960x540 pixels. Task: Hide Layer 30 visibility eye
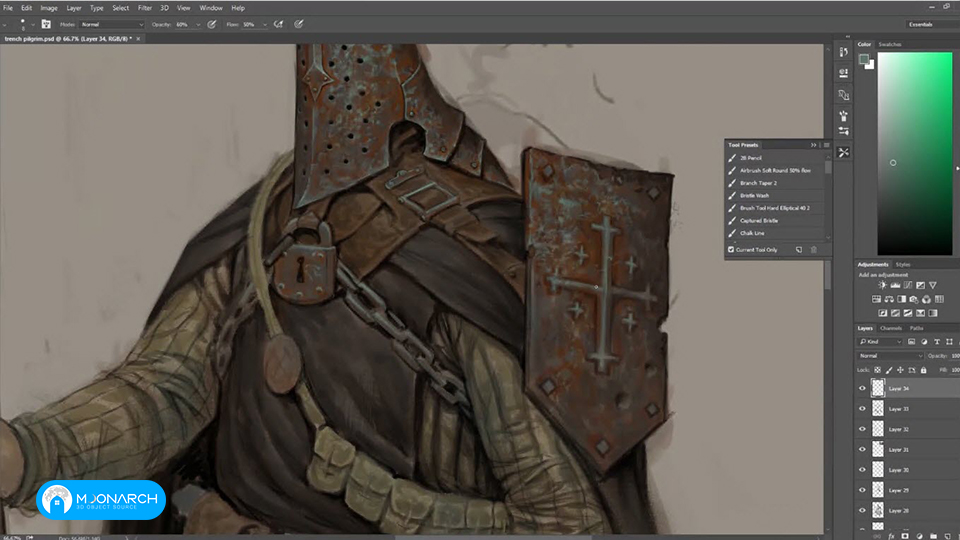pos(863,470)
